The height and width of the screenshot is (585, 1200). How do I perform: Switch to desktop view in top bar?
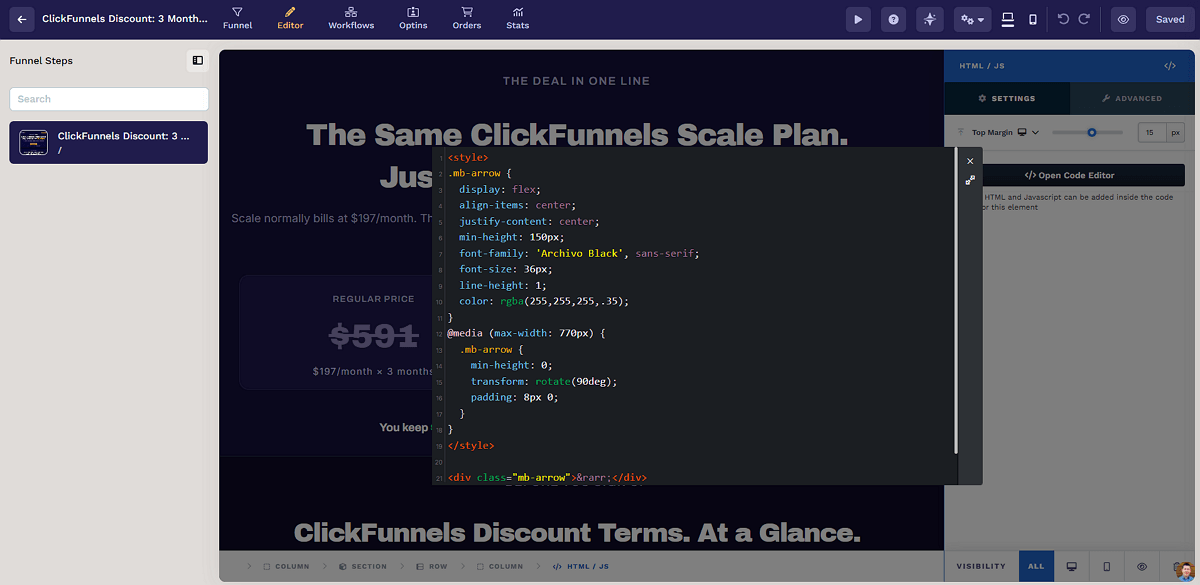[x=1008, y=19]
